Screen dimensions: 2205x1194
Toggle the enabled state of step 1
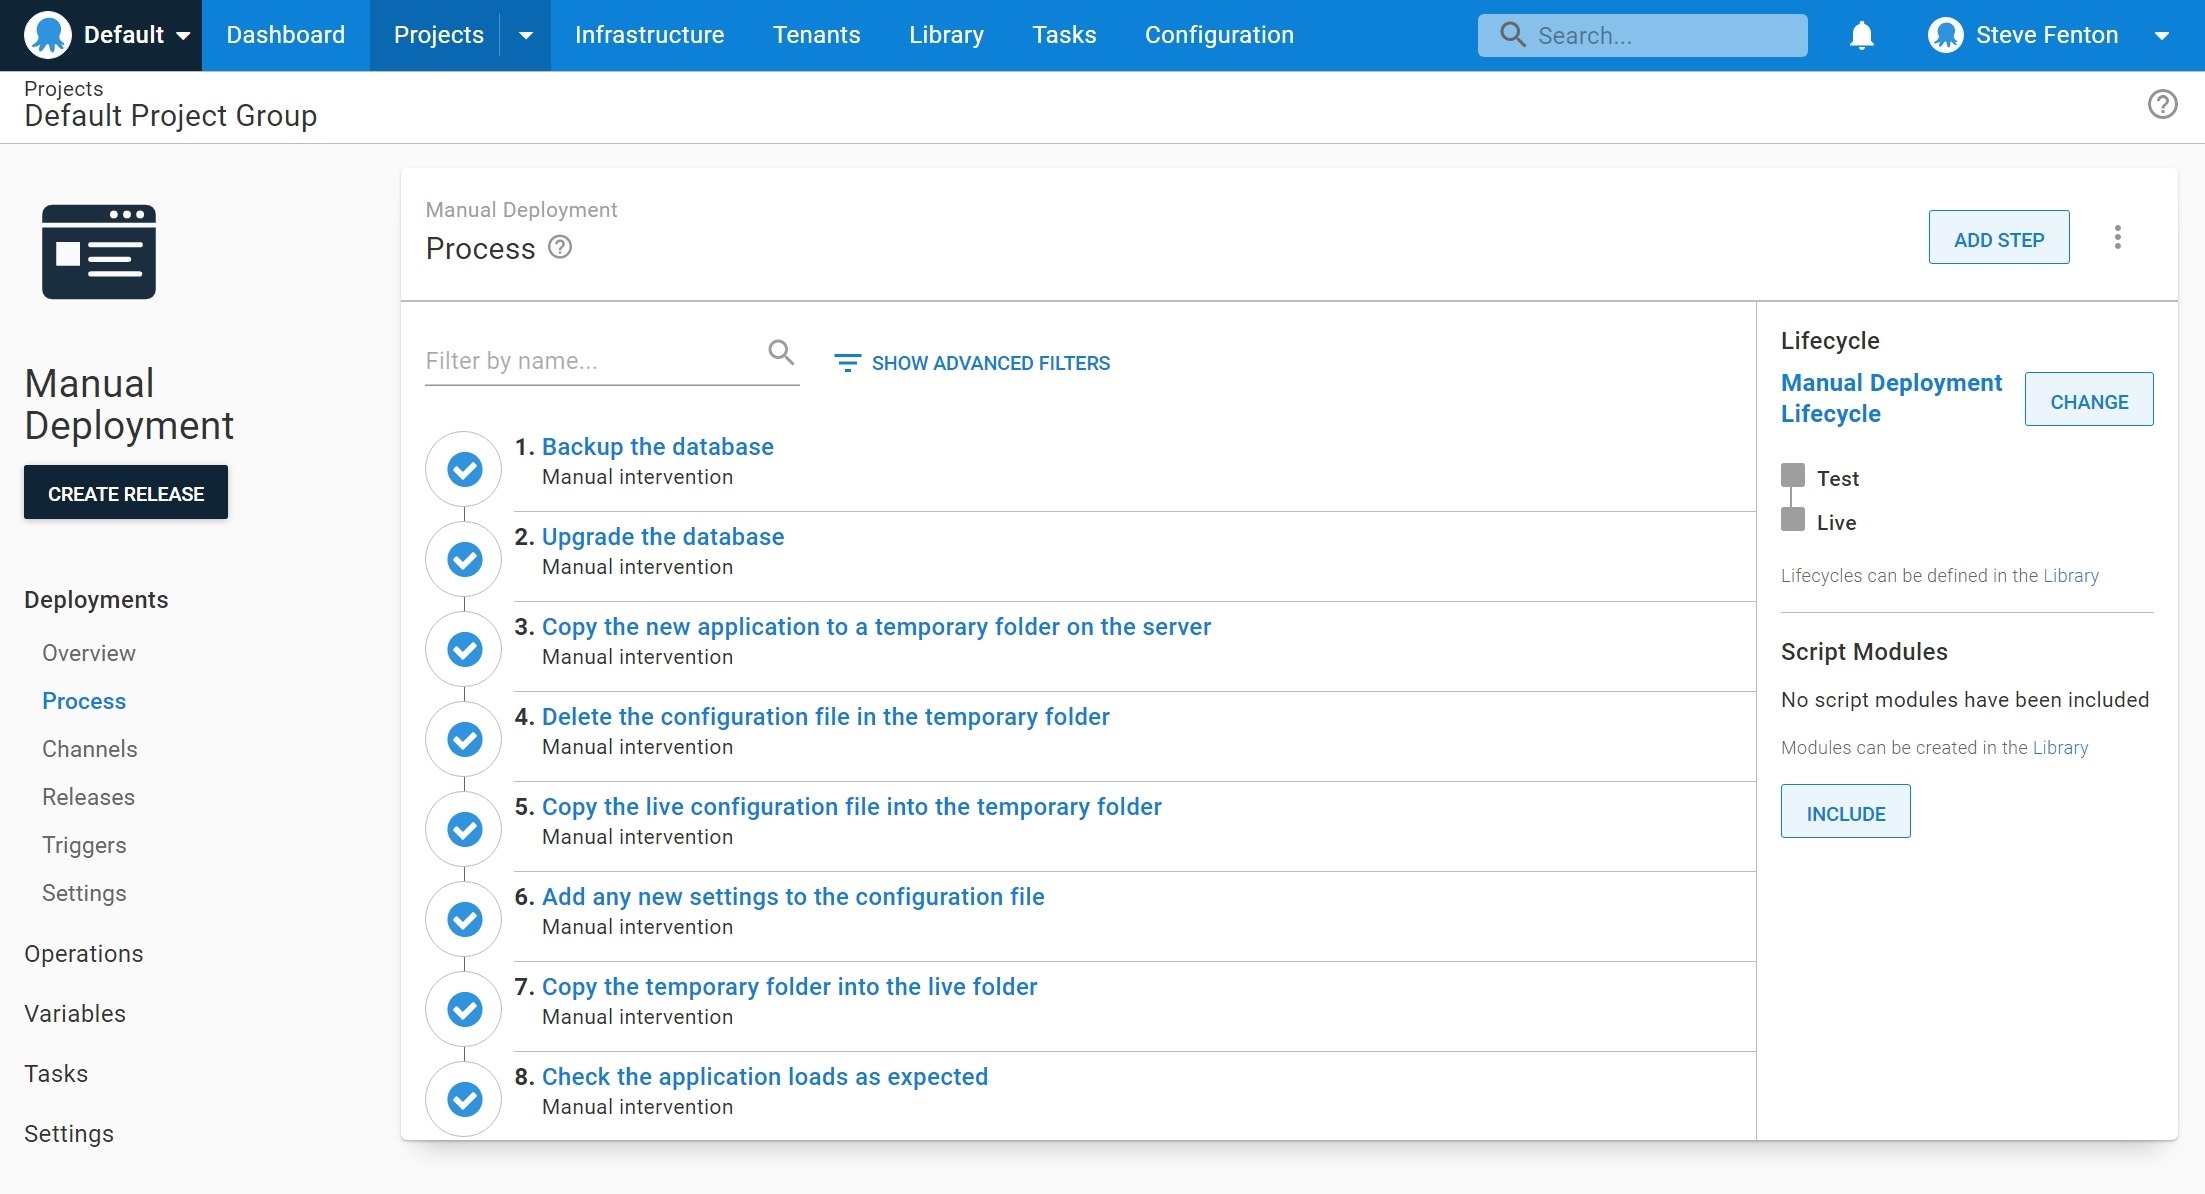[463, 469]
